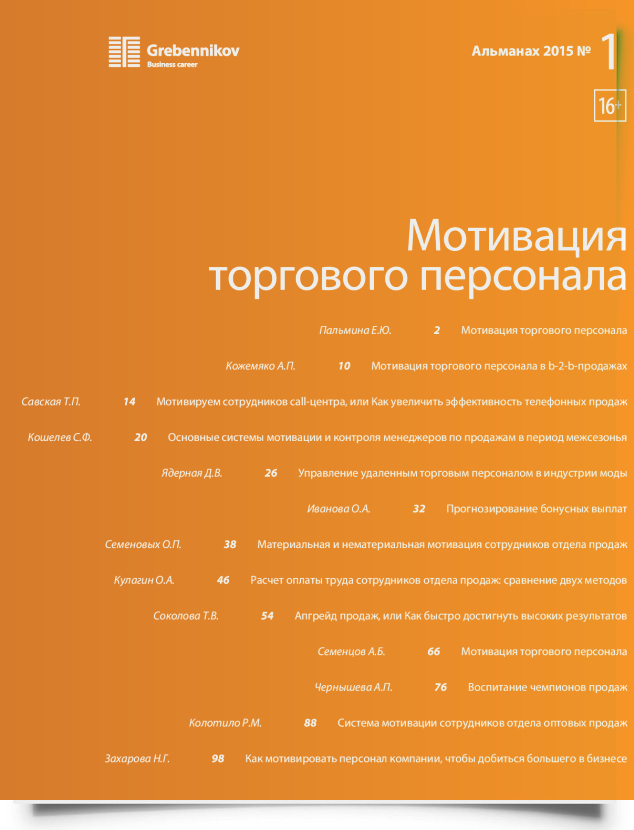Select author 'Кулагин О.А.'
The image size is (634, 830).
(144, 580)
